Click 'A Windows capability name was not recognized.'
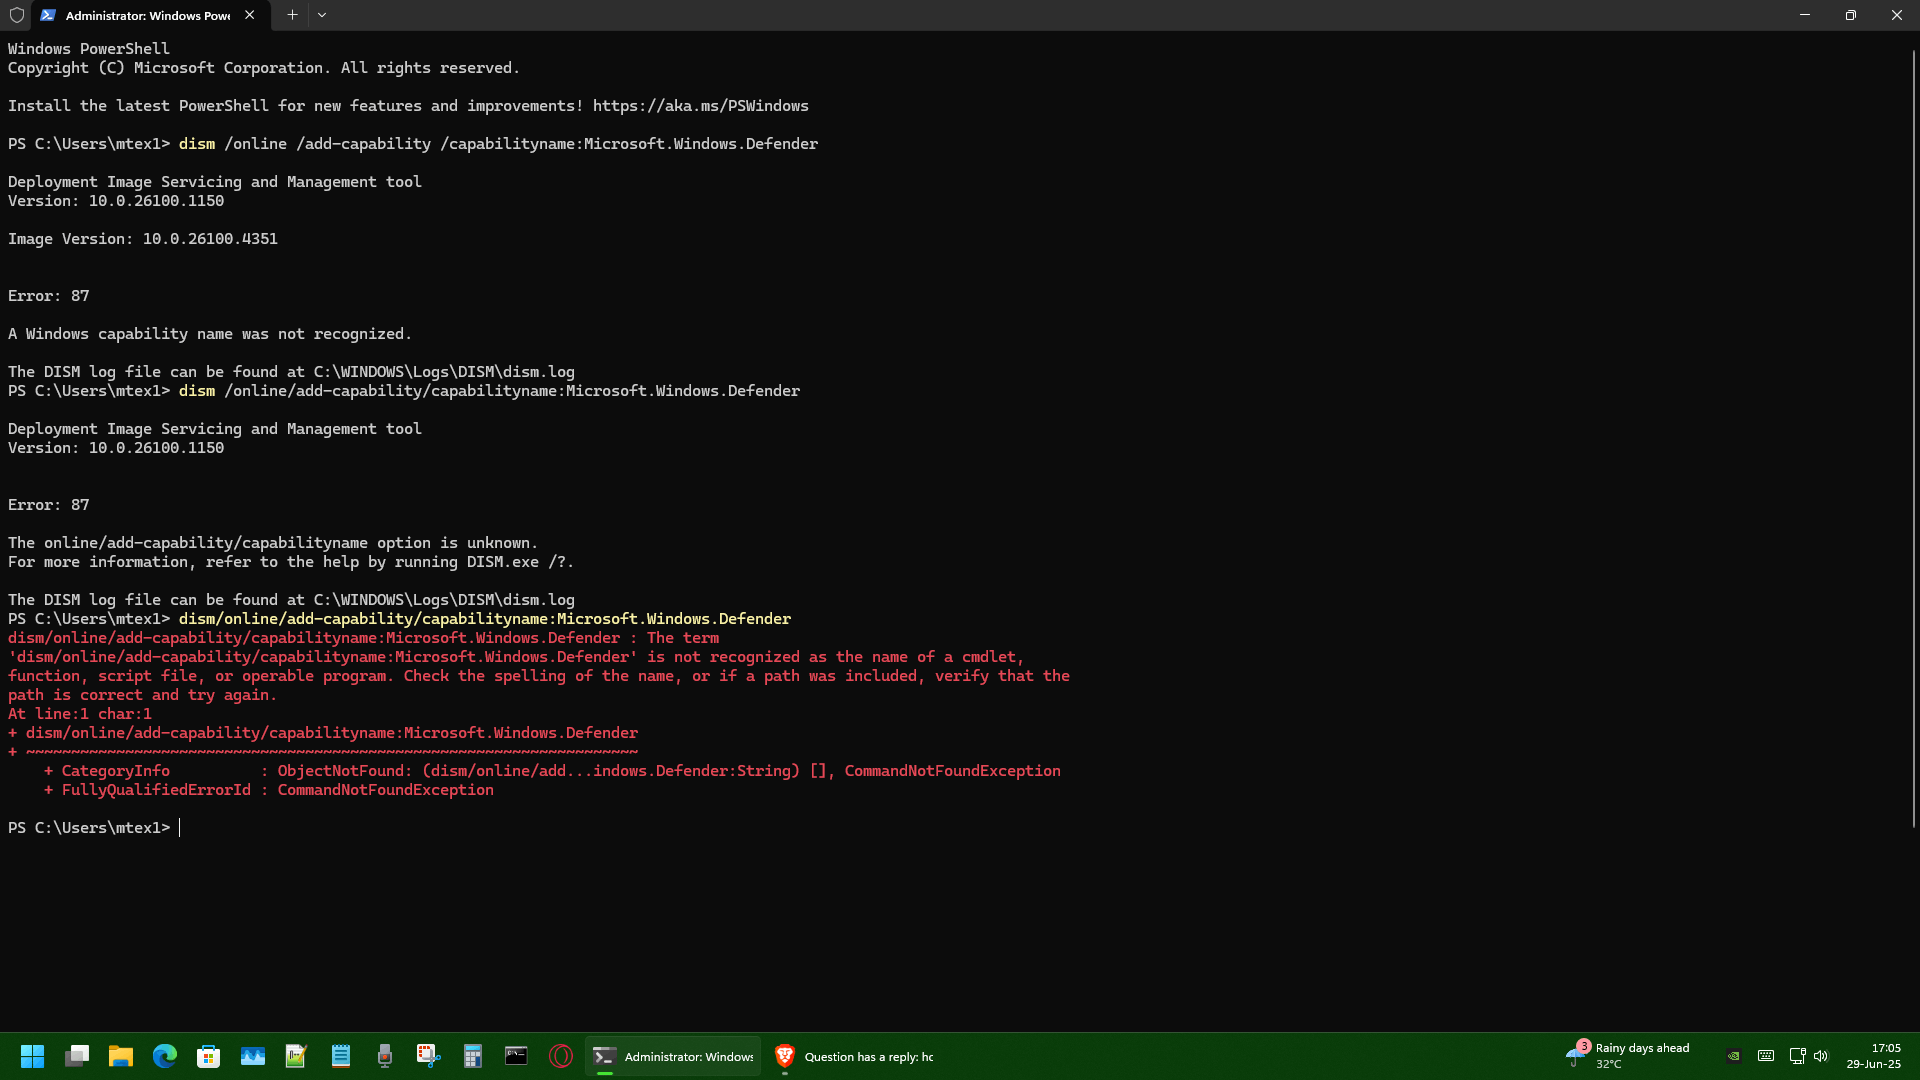This screenshot has height=1080, width=1920. 210,334
